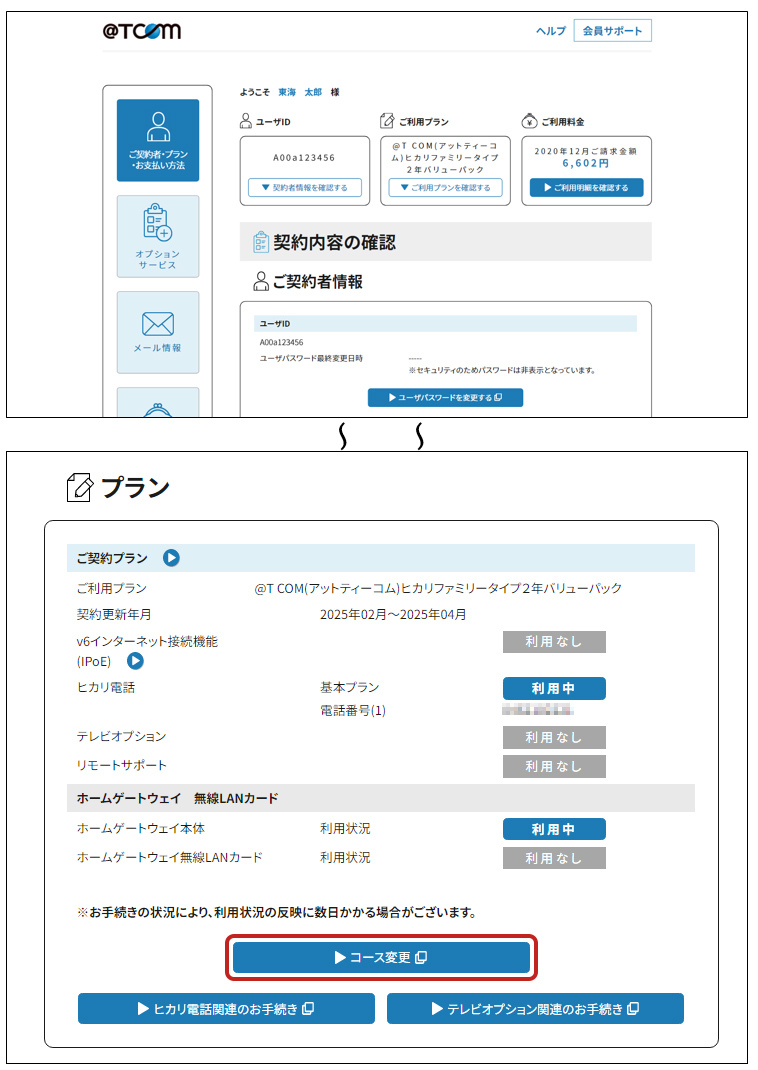Click arrow icon beside ご契約プラン
The height and width of the screenshot is (1070, 758).
click(171, 558)
